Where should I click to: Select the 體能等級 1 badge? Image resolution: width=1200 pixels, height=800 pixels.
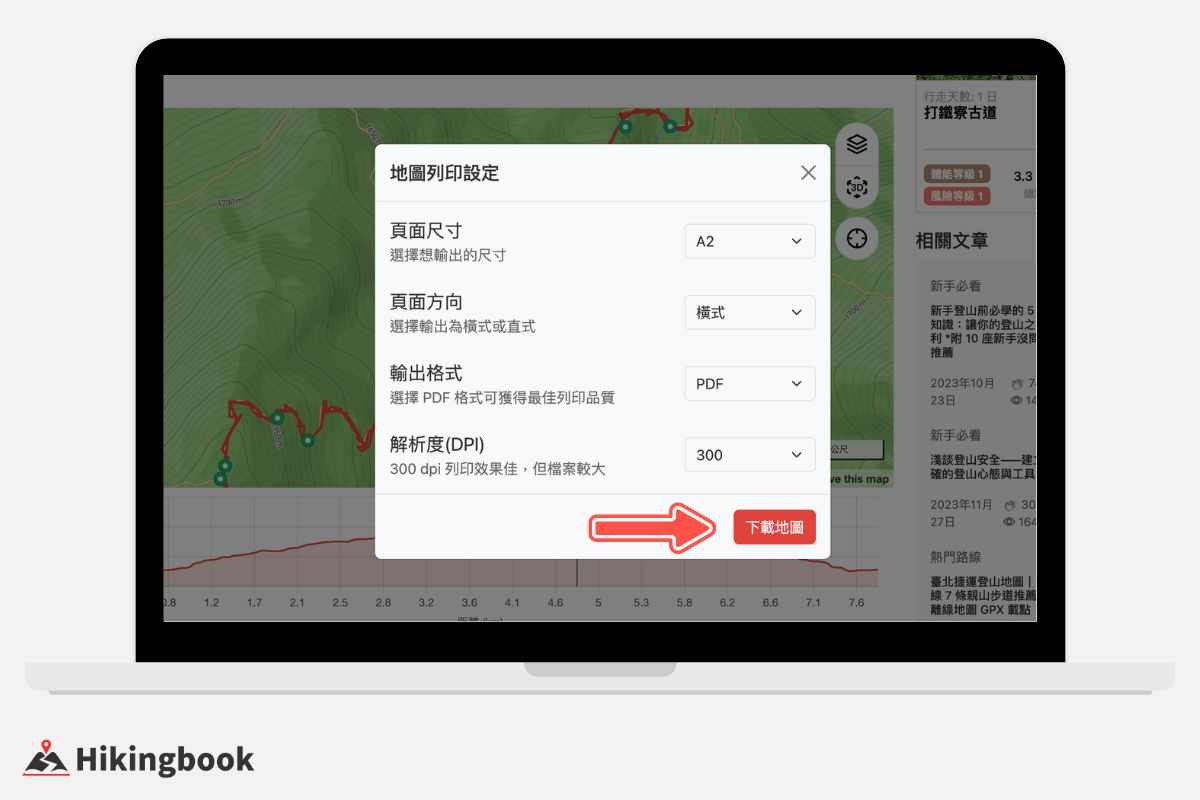[957, 174]
